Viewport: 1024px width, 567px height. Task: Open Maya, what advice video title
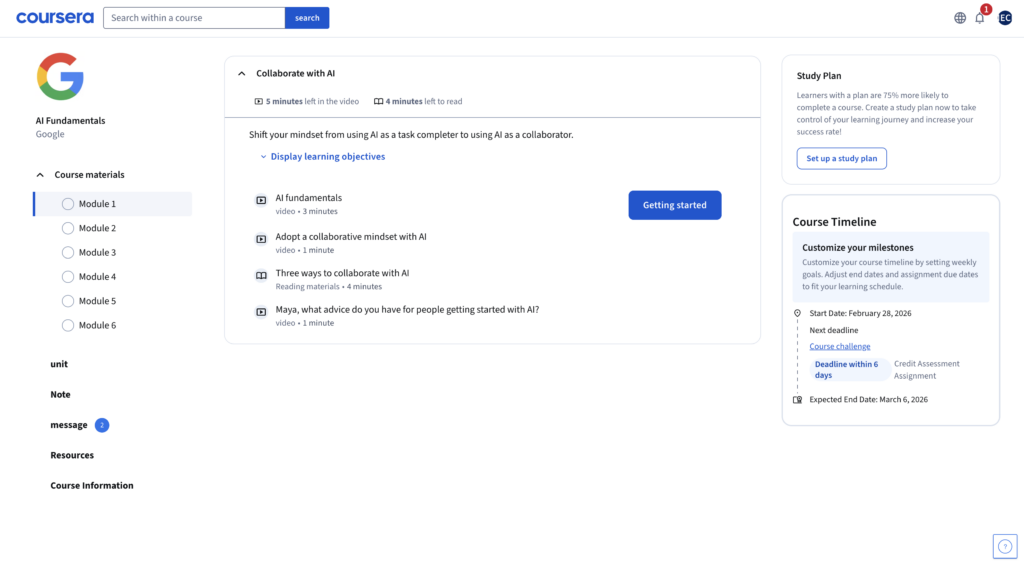point(407,310)
